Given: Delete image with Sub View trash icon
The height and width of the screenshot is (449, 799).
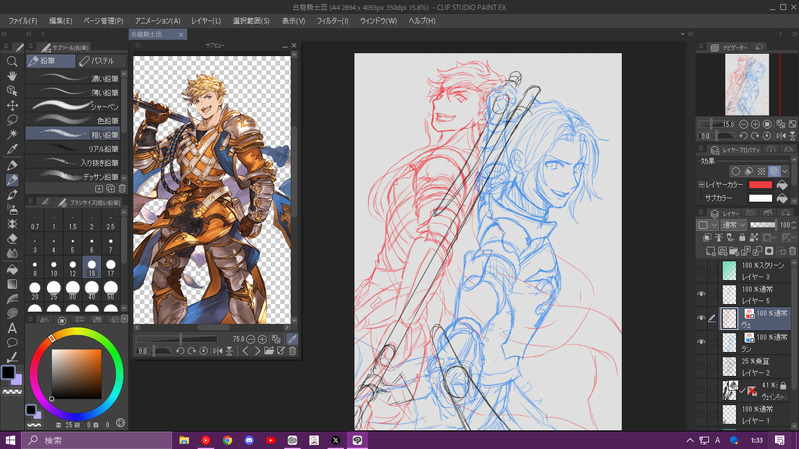Looking at the screenshot, I should pos(293,351).
